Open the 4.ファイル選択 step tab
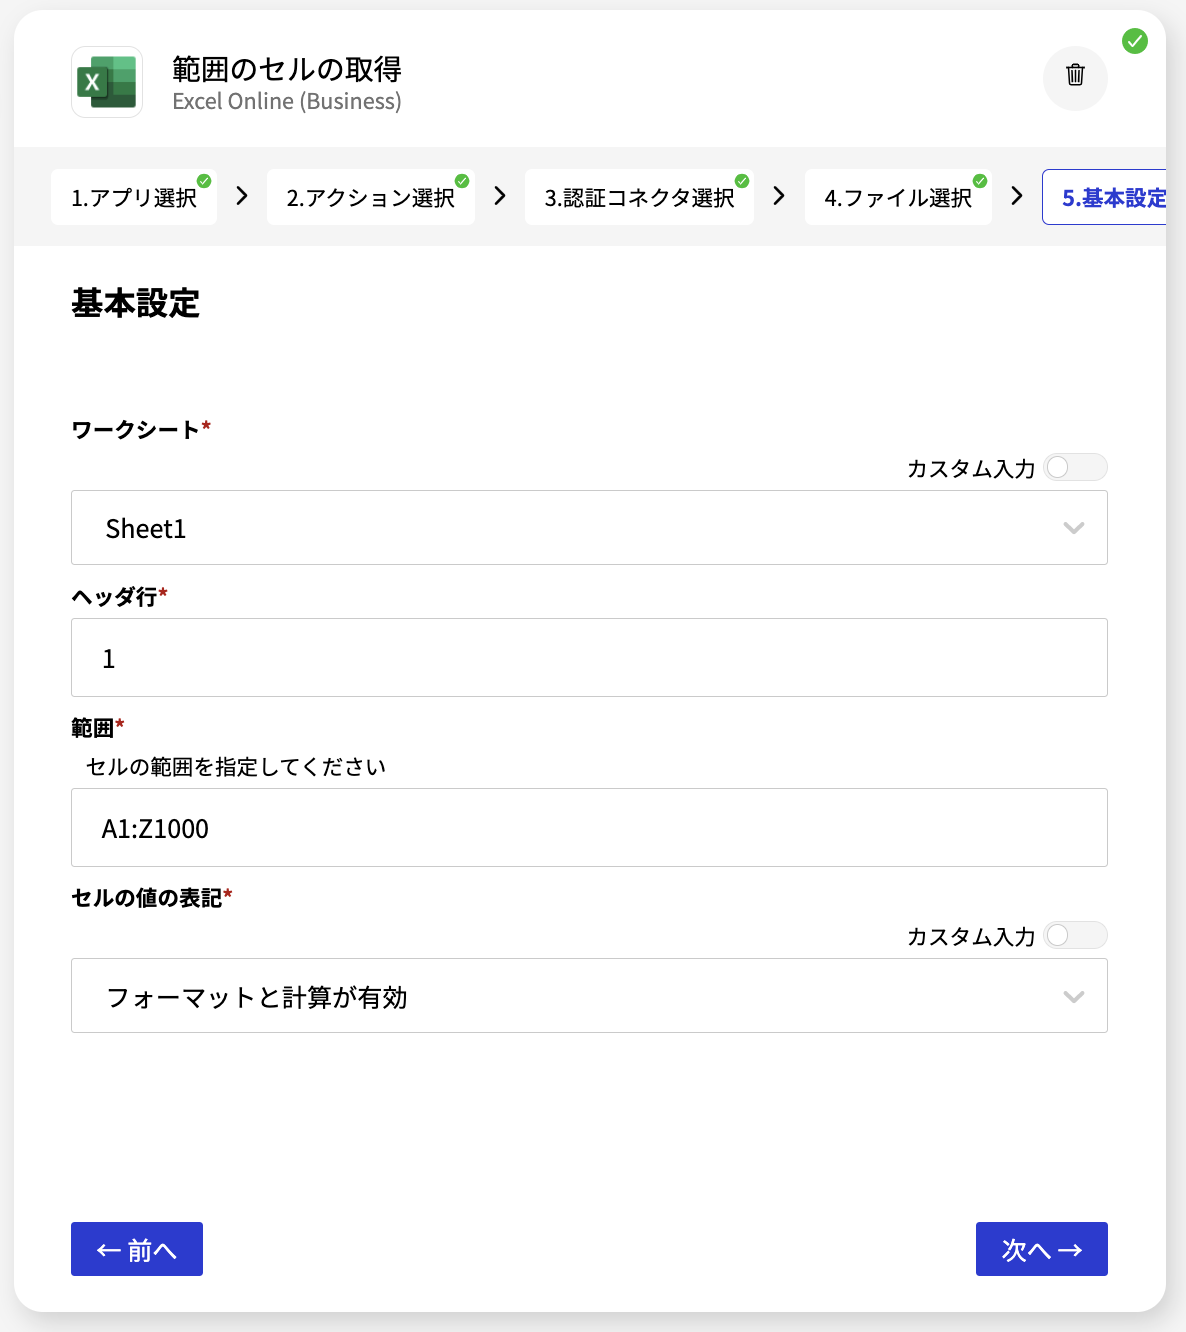Image resolution: width=1186 pixels, height=1332 pixels. pos(898,197)
